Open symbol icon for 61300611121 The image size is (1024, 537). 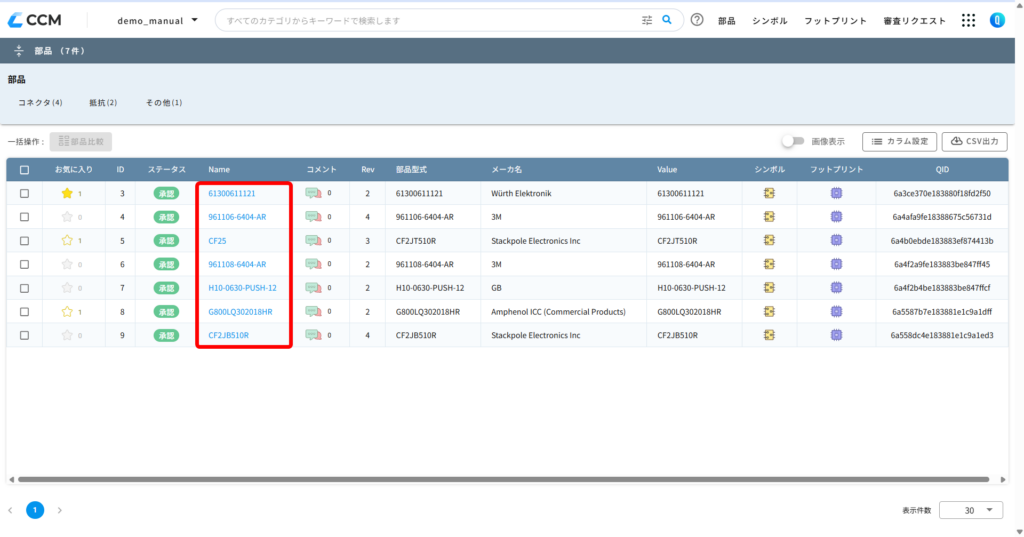769,193
